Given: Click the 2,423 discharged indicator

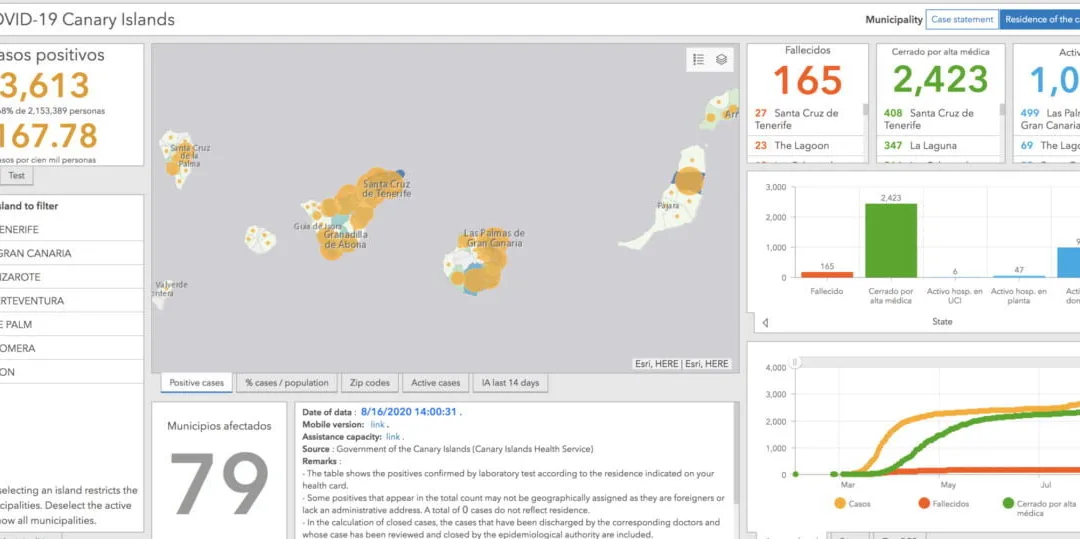Looking at the screenshot, I should pyautogui.click(x=940, y=81).
